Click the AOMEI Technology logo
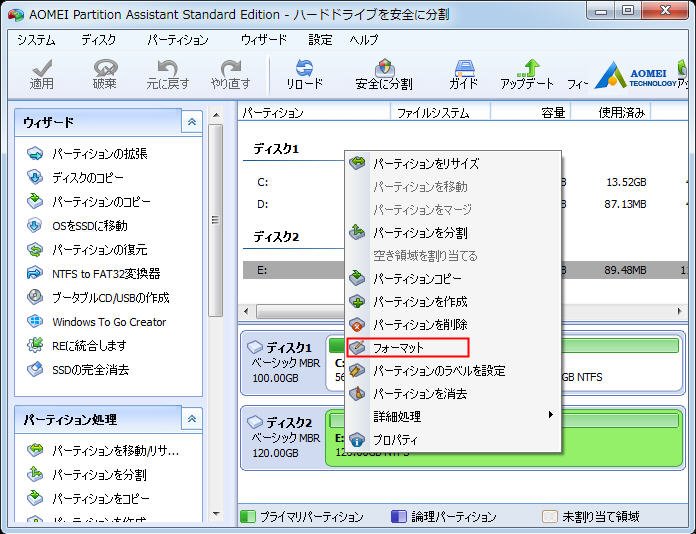Screen dimensions: 696x534 [x=635, y=75]
